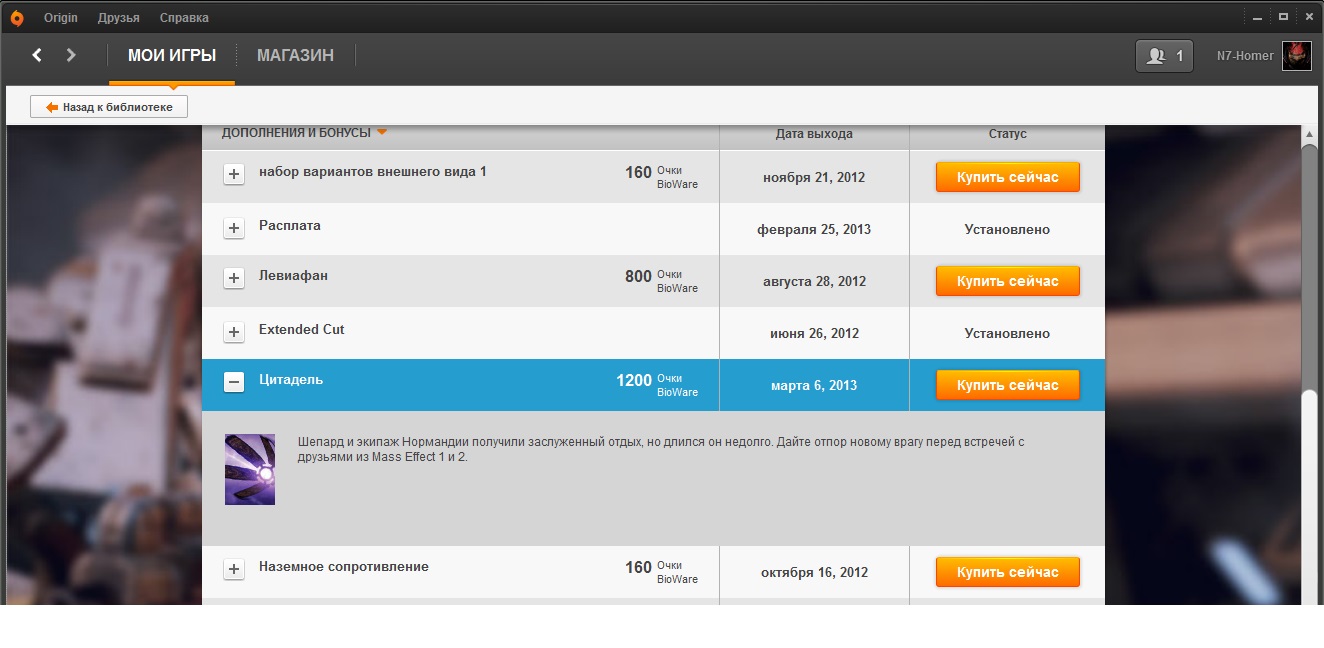This screenshot has width=1324, height=648.
Task: Open the Origin menu
Action: click(x=61, y=18)
